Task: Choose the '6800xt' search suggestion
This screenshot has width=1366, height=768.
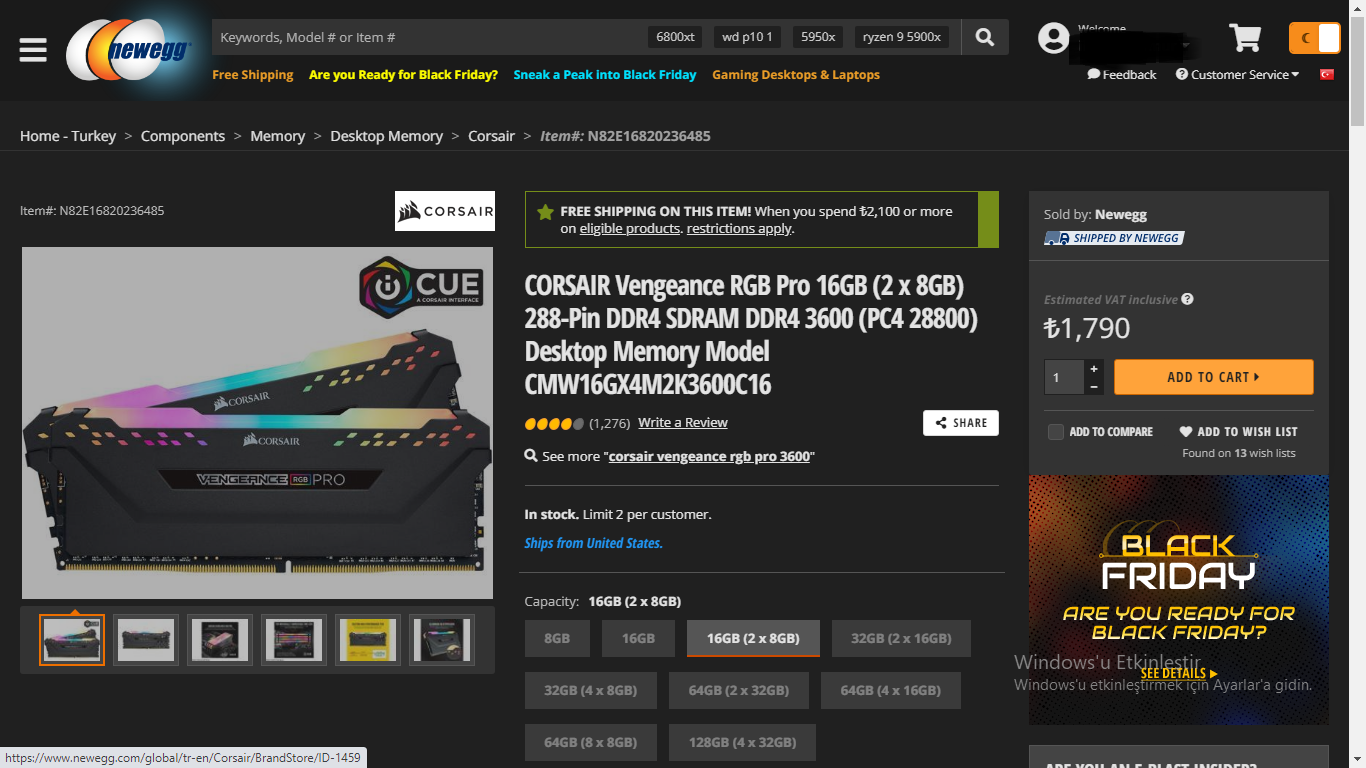Action: tap(676, 37)
